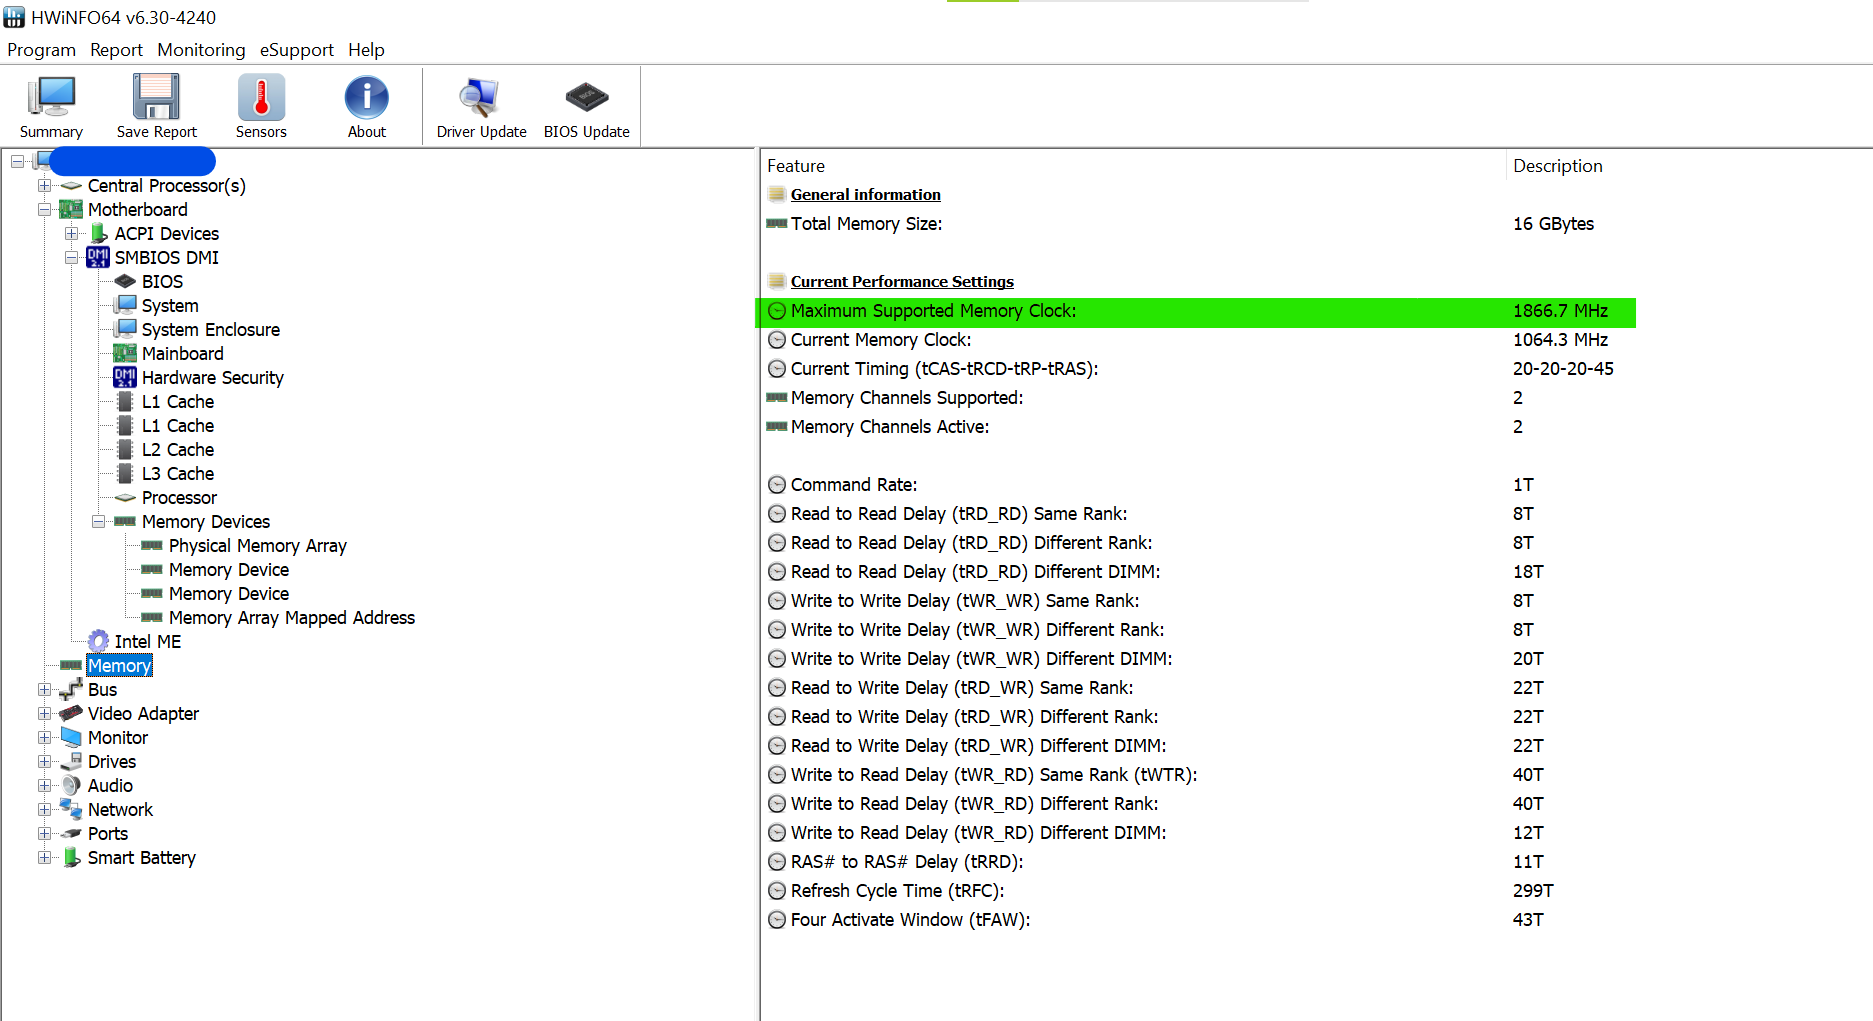Select the Processor tree item under SMBIOS
This screenshot has width=1873, height=1021.
pyautogui.click(x=179, y=497)
